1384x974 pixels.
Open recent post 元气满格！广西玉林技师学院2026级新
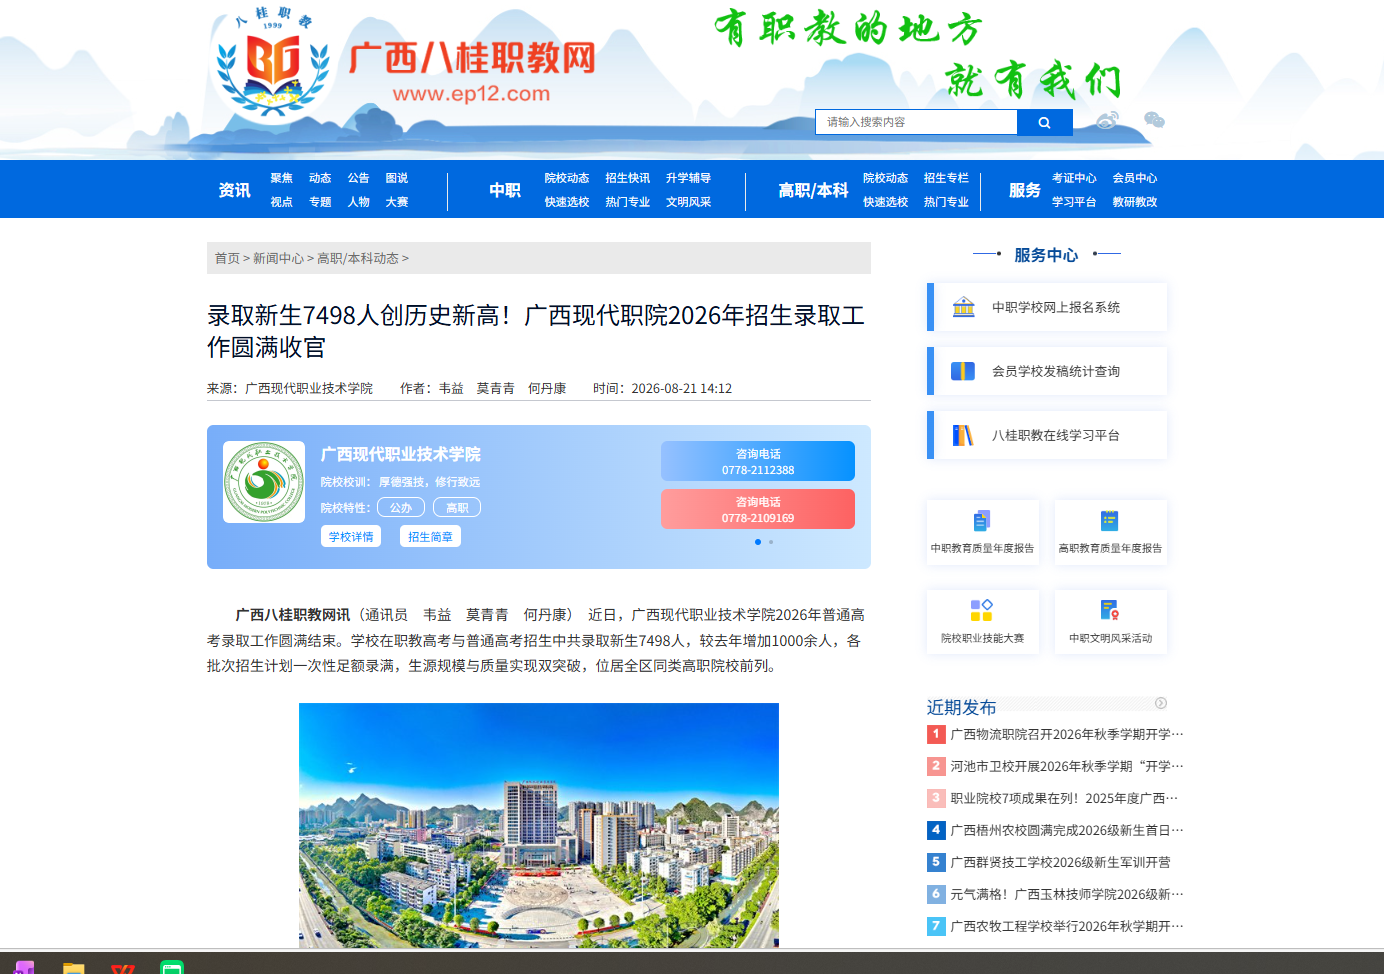(x=1067, y=894)
